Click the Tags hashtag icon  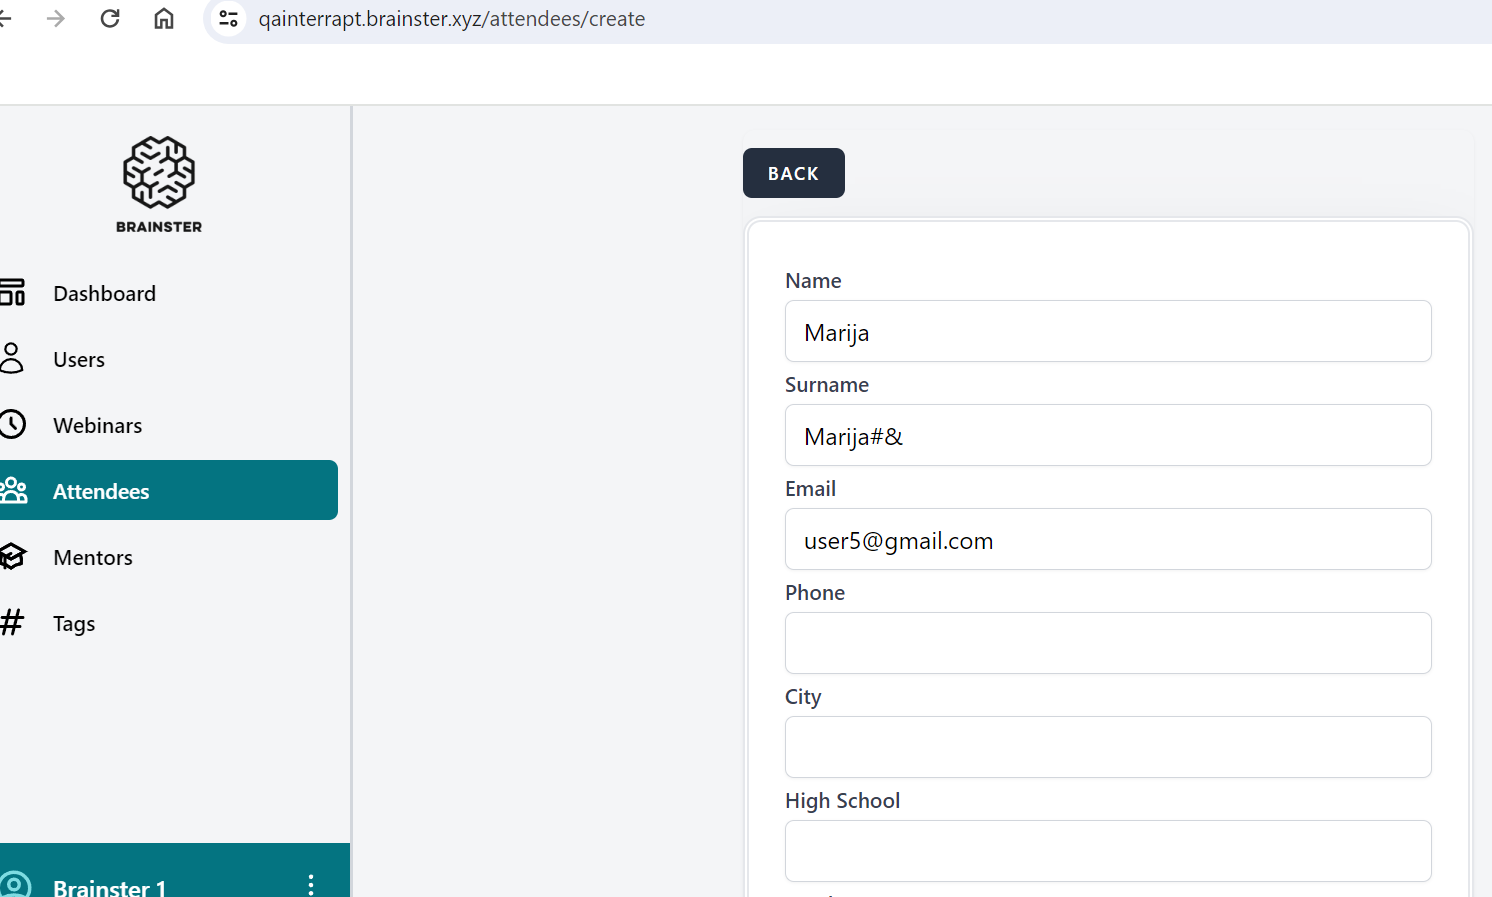(x=12, y=623)
